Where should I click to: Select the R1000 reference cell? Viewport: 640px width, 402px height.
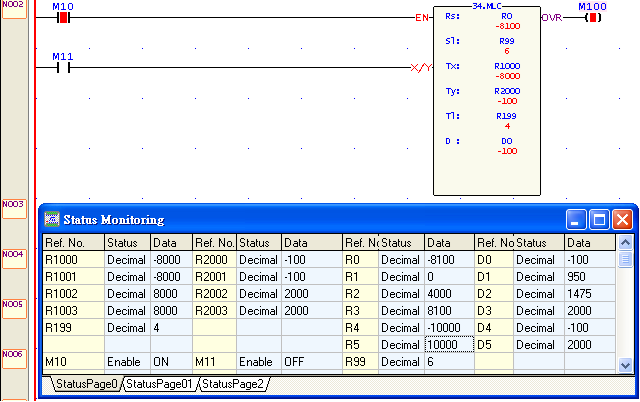(x=73, y=260)
